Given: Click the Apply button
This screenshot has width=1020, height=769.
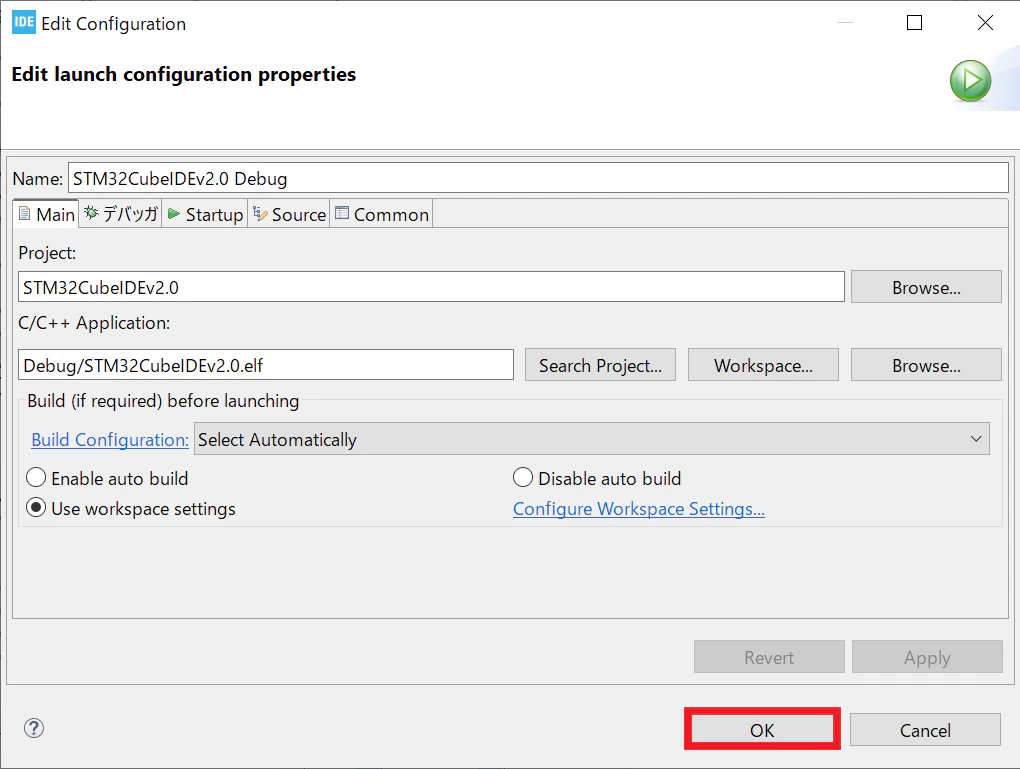Looking at the screenshot, I should tap(927, 656).
